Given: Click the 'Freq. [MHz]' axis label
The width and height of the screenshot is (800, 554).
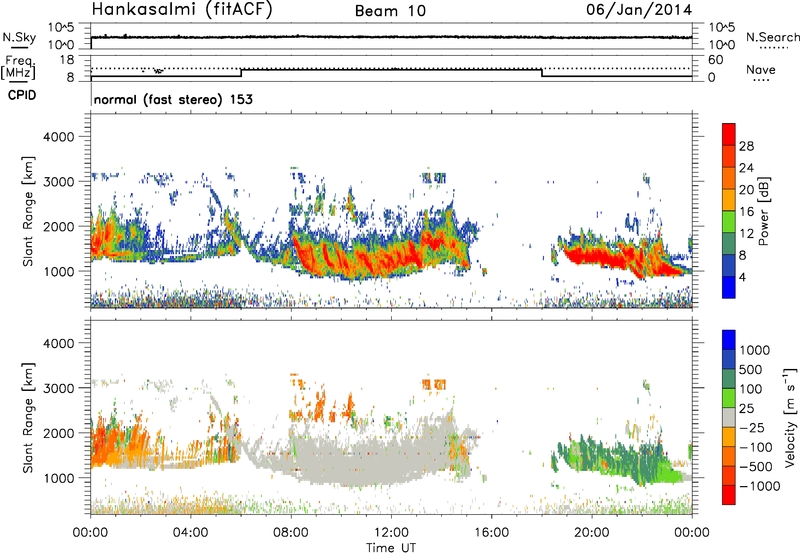Looking at the screenshot, I should (x=18, y=67).
